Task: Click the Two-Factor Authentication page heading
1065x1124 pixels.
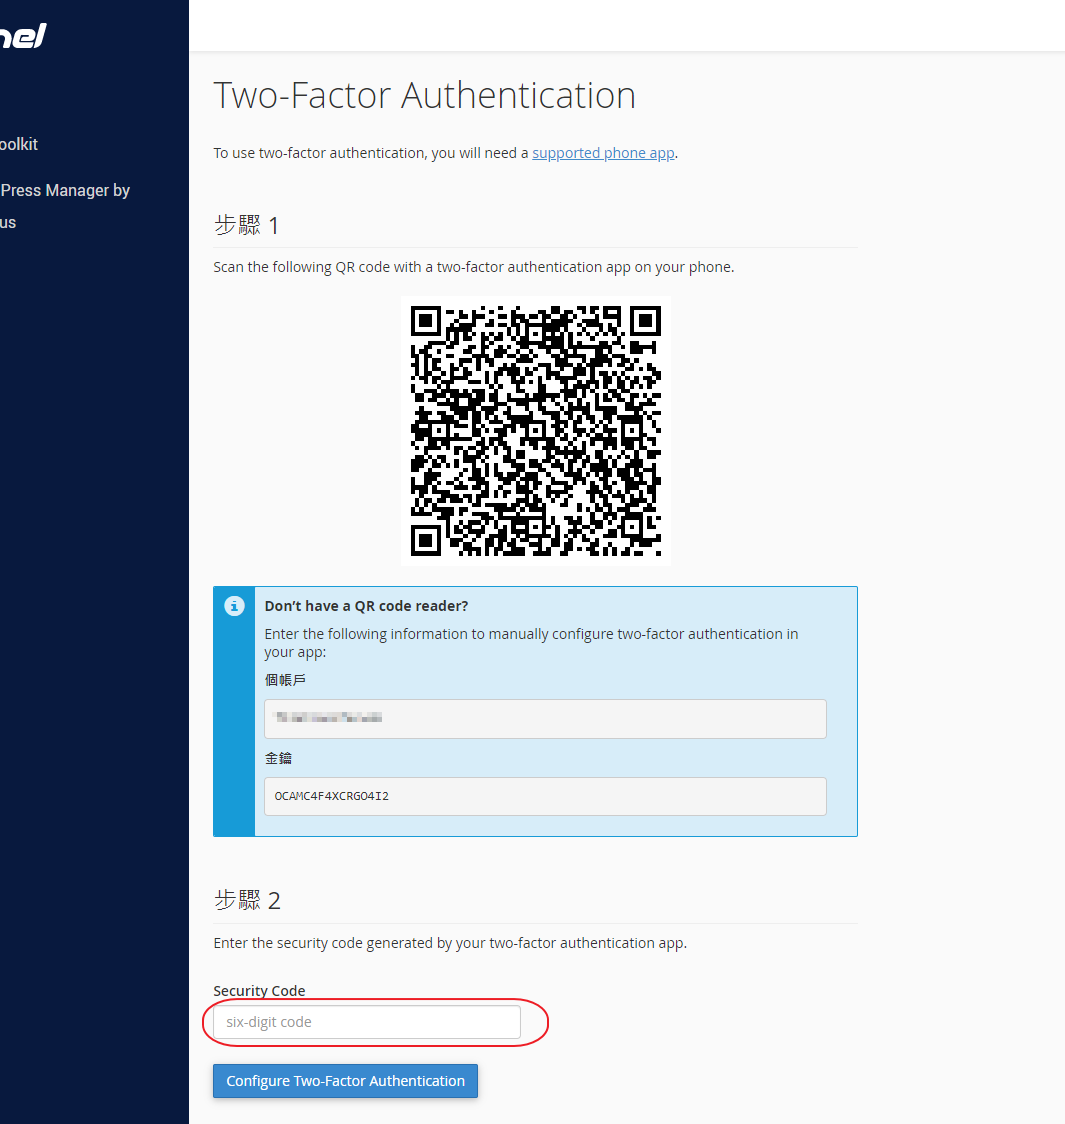Action: (x=424, y=96)
